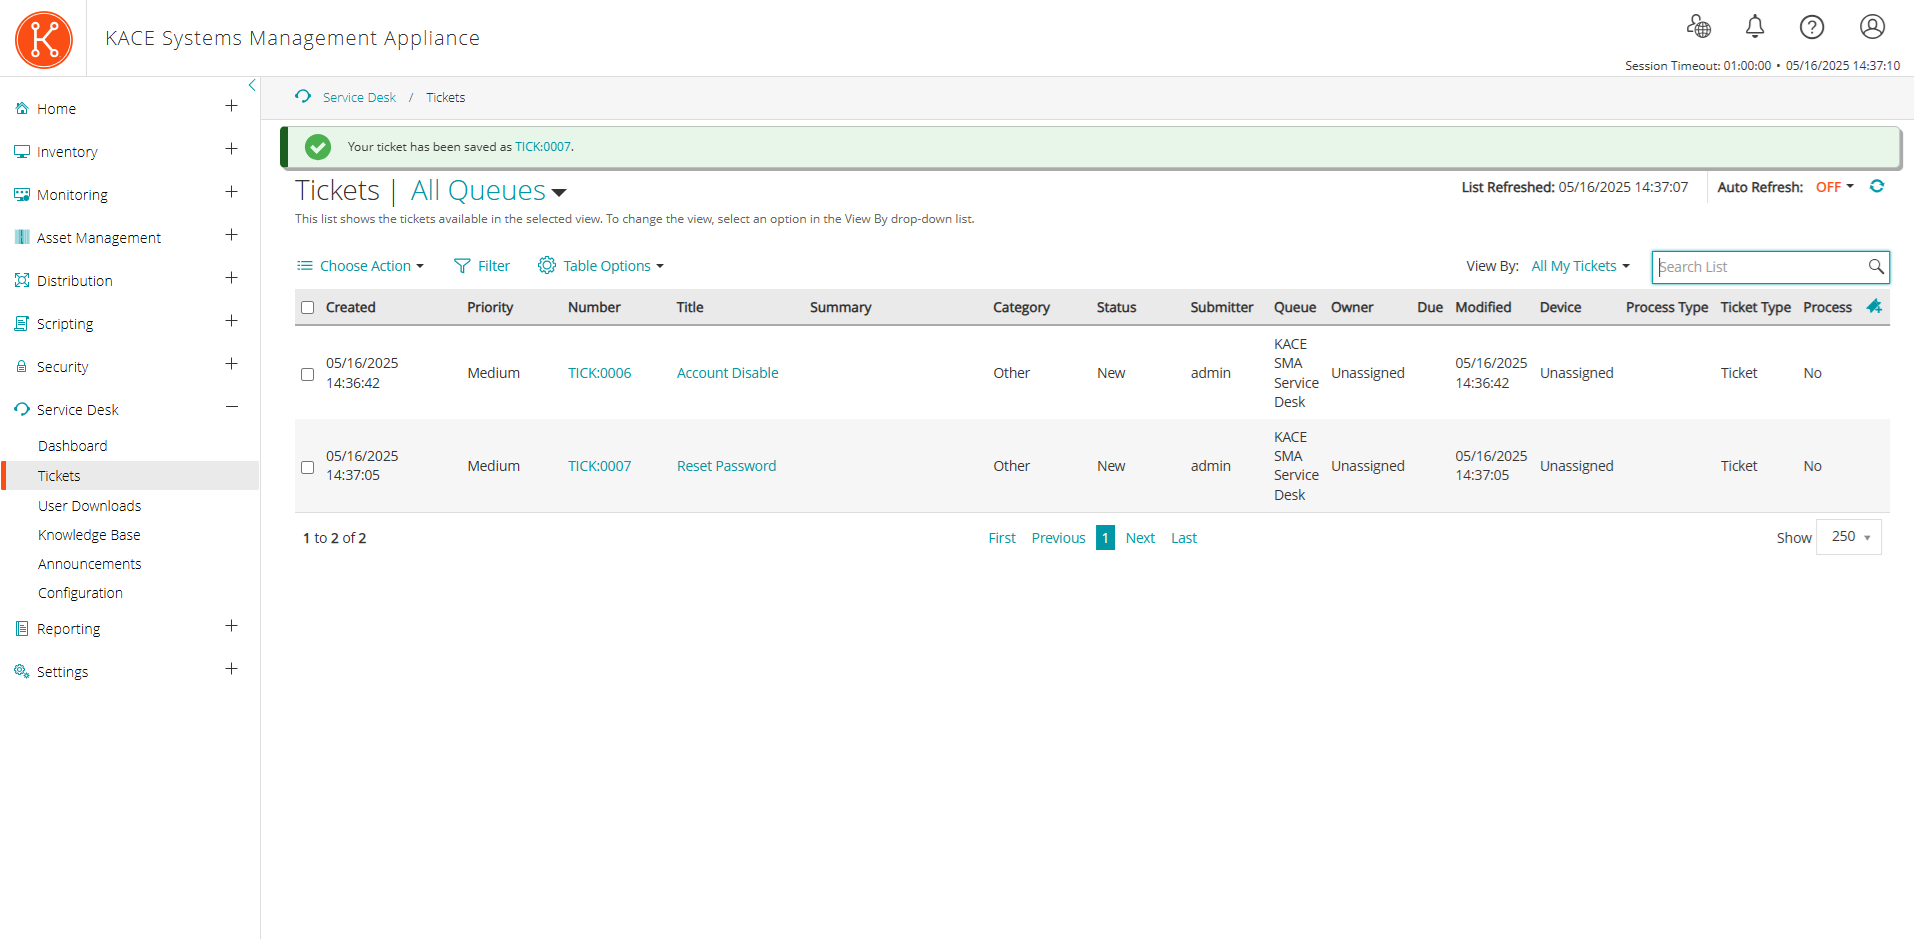The width and height of the screenshot is (1914, 939).
Task: Expand the Asset Management plus
Action: (x=231, y=235)
